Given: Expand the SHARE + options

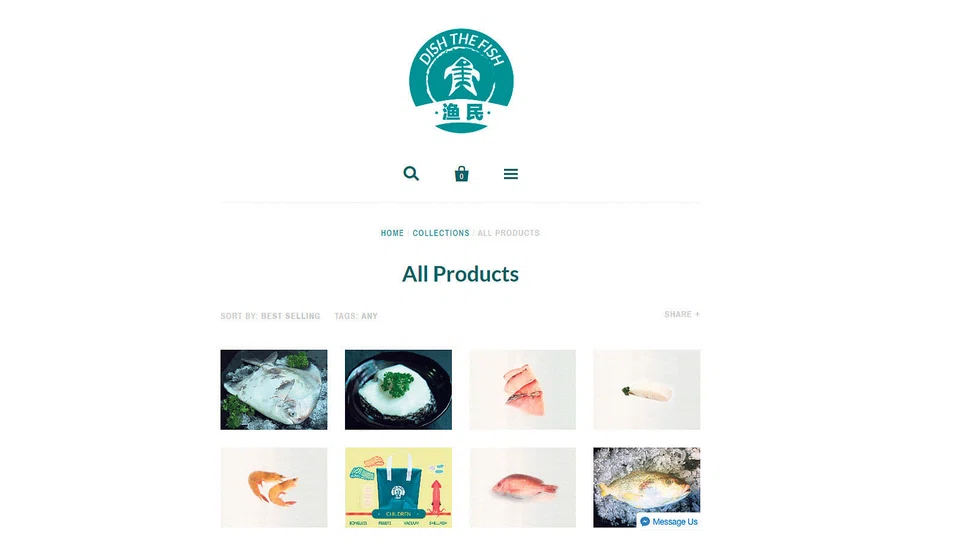Looking at the screenshot, I should tap(682, 314).
